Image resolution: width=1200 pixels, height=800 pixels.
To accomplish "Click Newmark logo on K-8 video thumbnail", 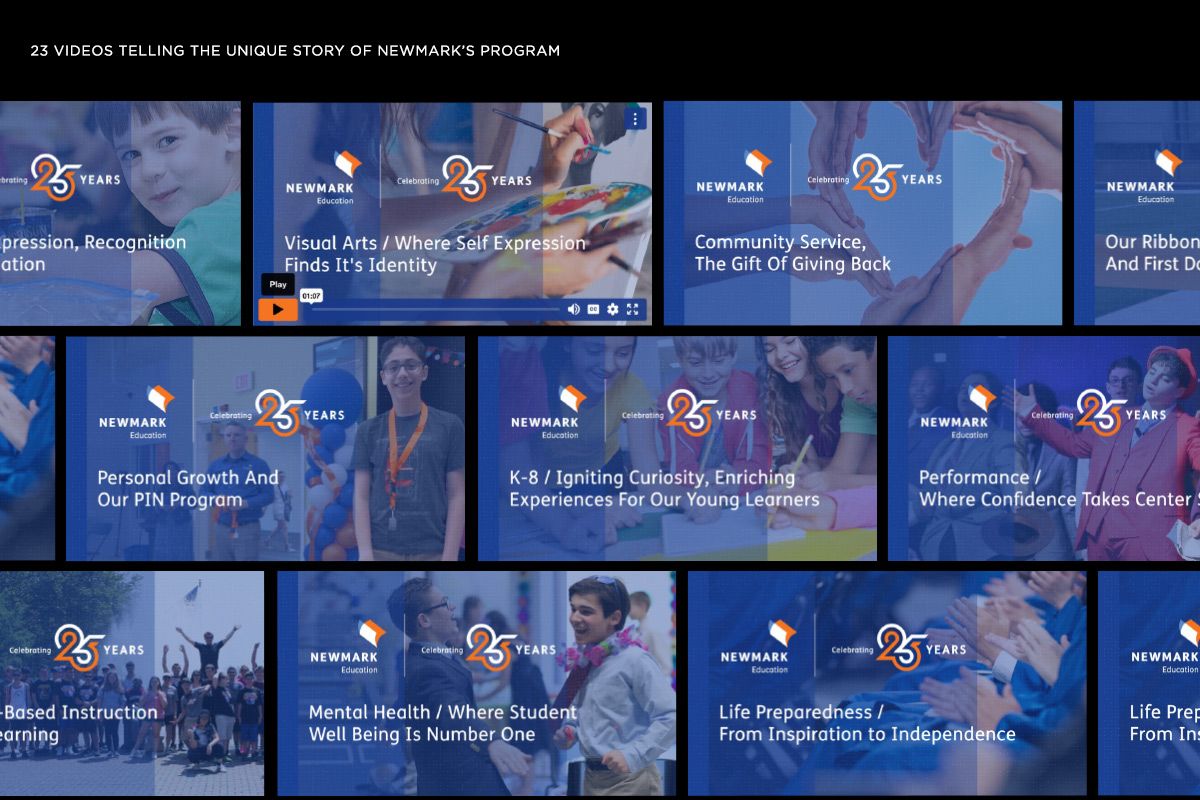I will pos(546,412).
